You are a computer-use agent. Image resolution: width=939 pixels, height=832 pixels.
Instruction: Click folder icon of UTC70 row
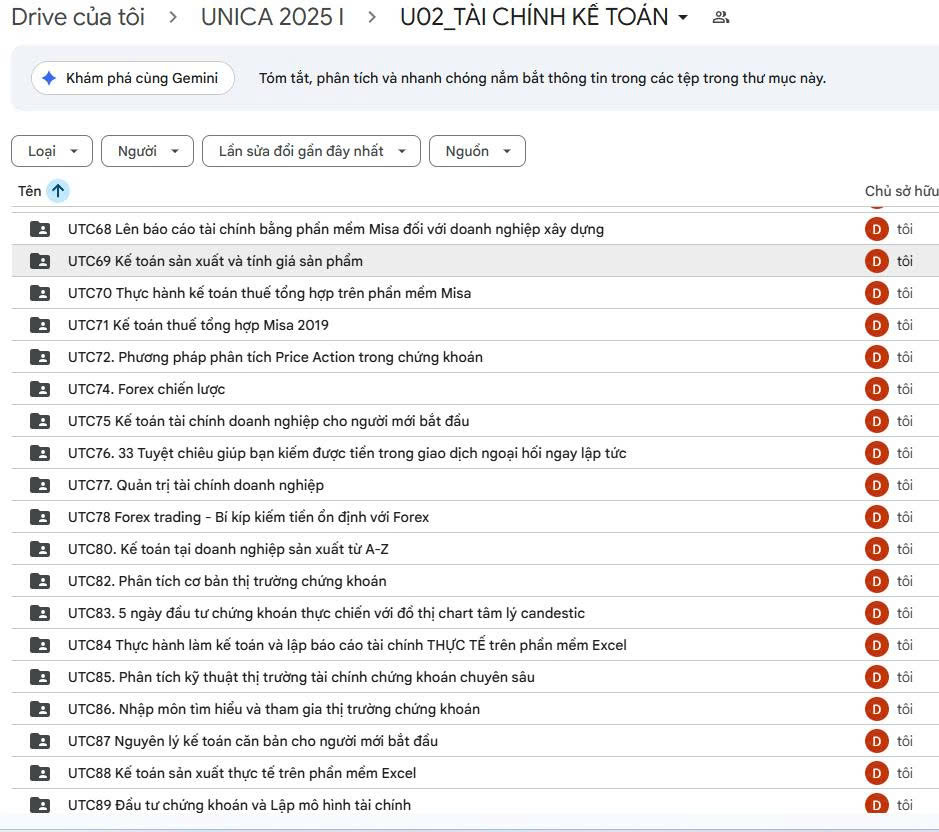[x=40, y=293]
